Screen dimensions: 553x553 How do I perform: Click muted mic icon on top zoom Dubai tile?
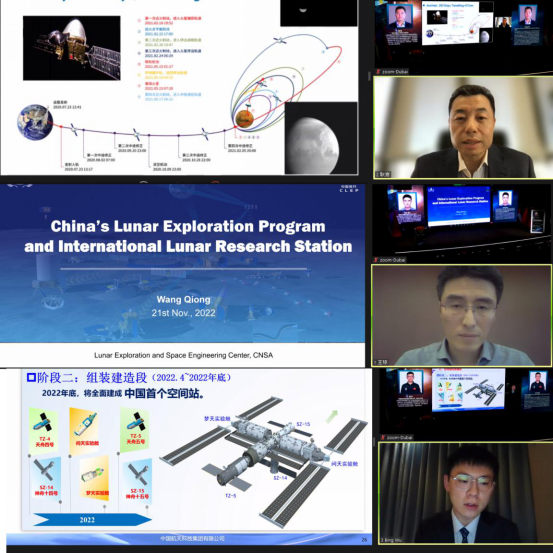tap(378, 72)
